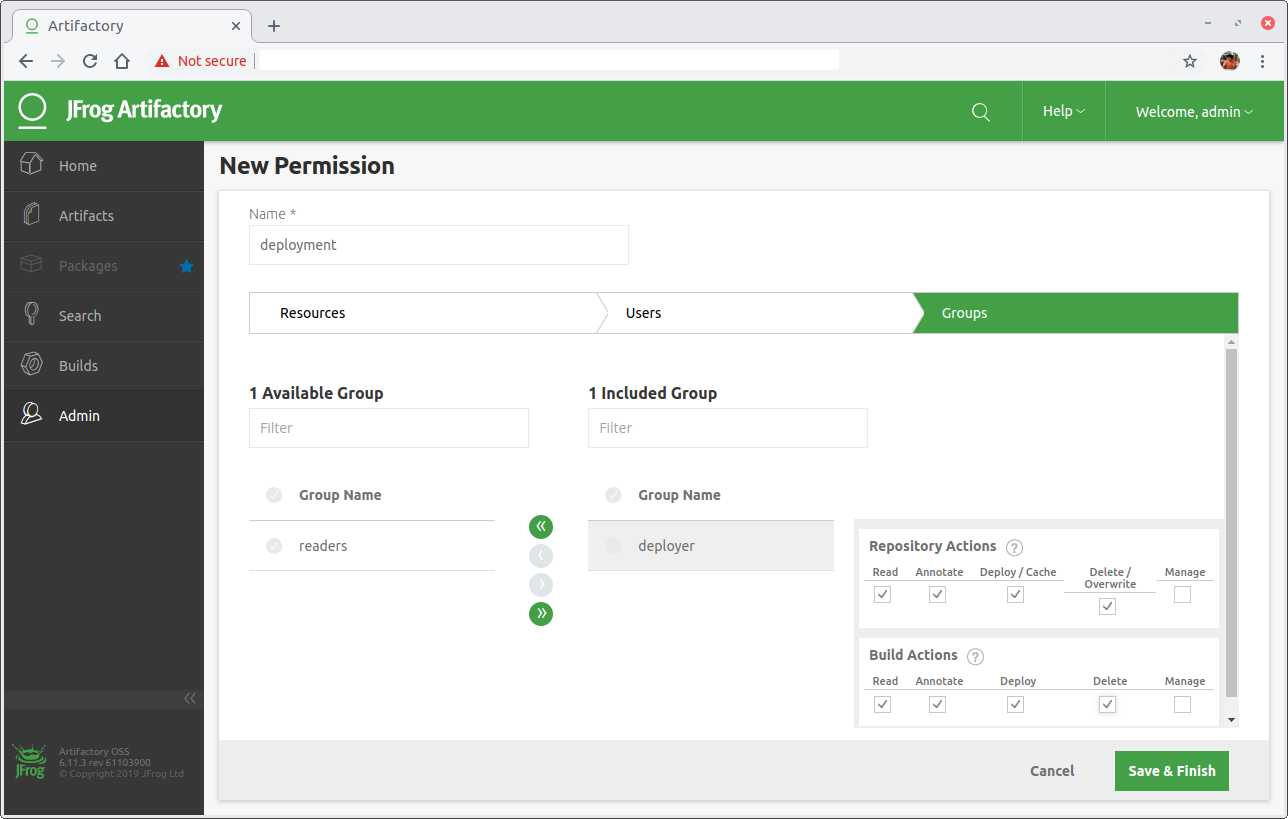Screen dimensions: 1288x819
Task: Remove all included groups with double-left arrow
Action: (x=541, y=527)
